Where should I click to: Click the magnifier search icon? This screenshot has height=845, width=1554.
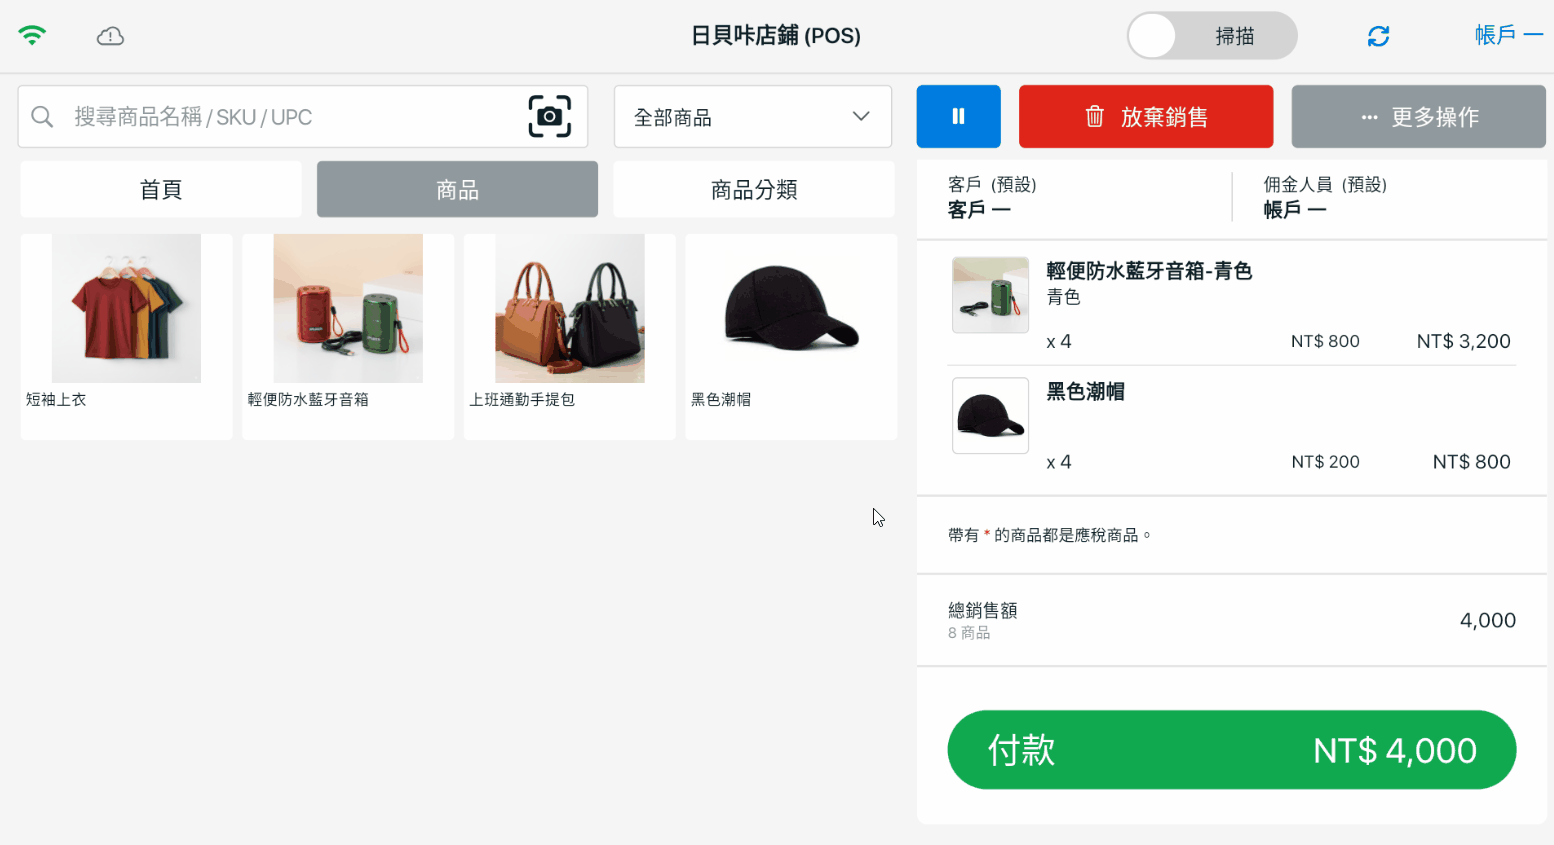42,117
